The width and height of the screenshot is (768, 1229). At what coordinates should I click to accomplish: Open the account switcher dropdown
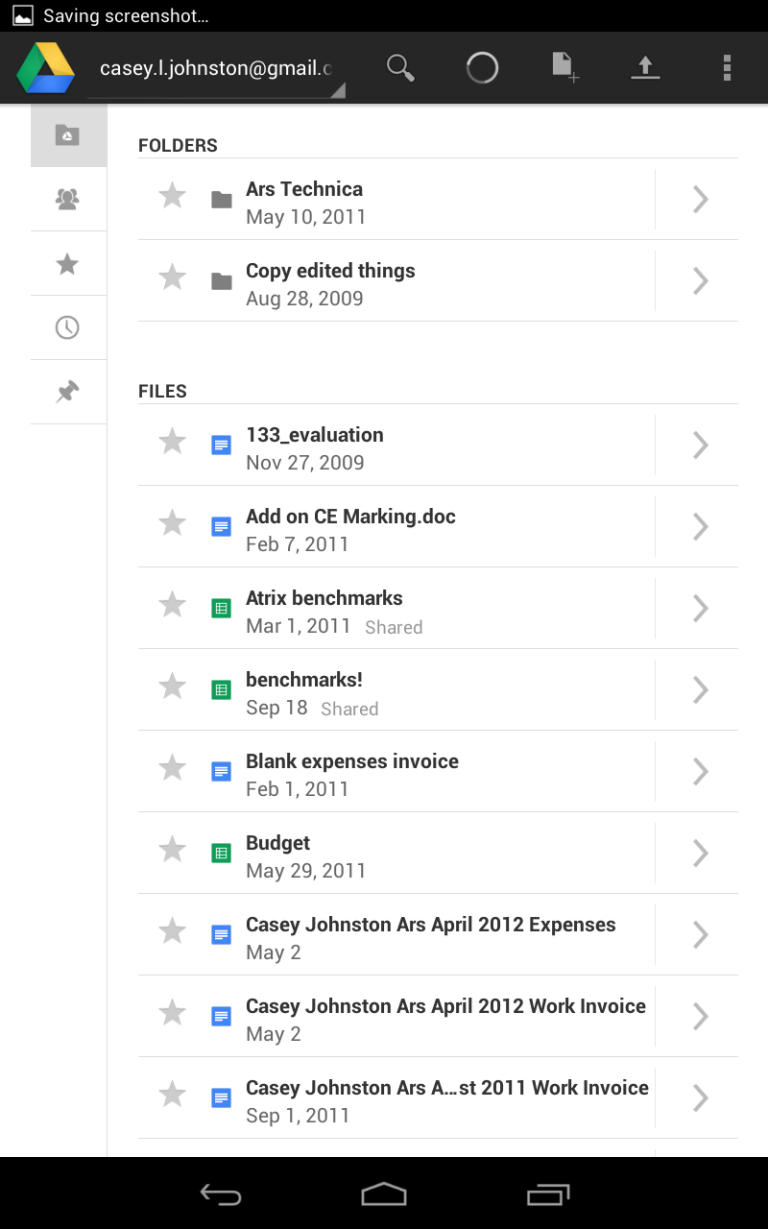(215, 67)
